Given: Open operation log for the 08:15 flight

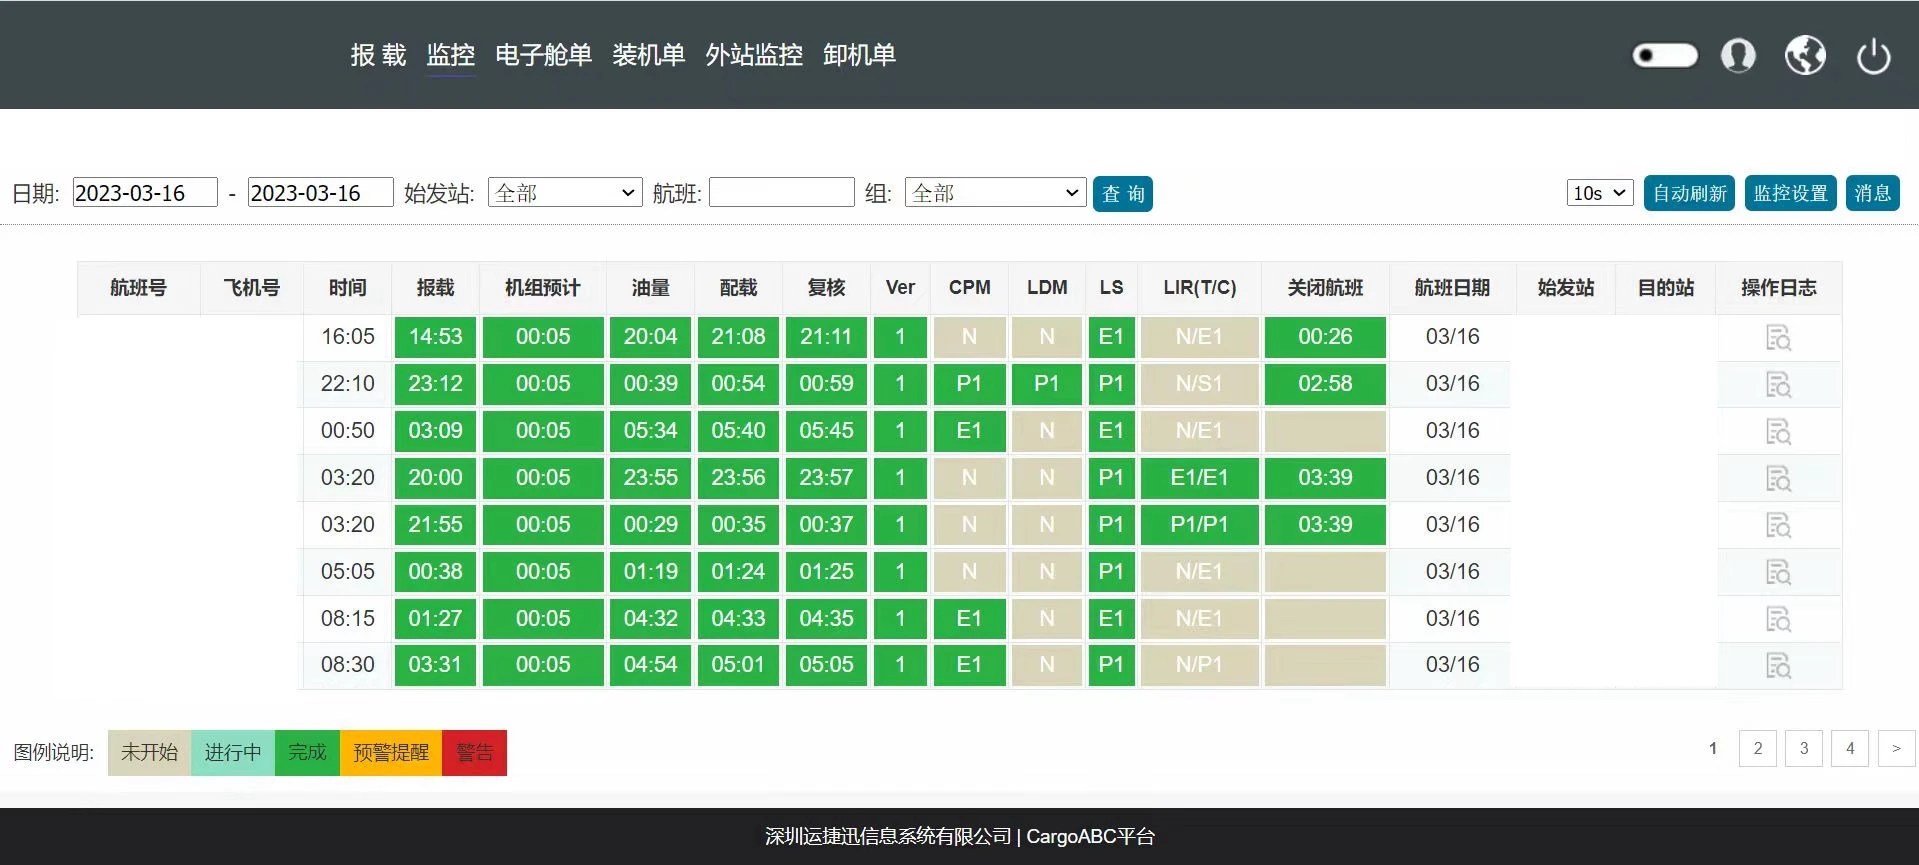Looking at the screenshot, I should (x=1778, y=620).
